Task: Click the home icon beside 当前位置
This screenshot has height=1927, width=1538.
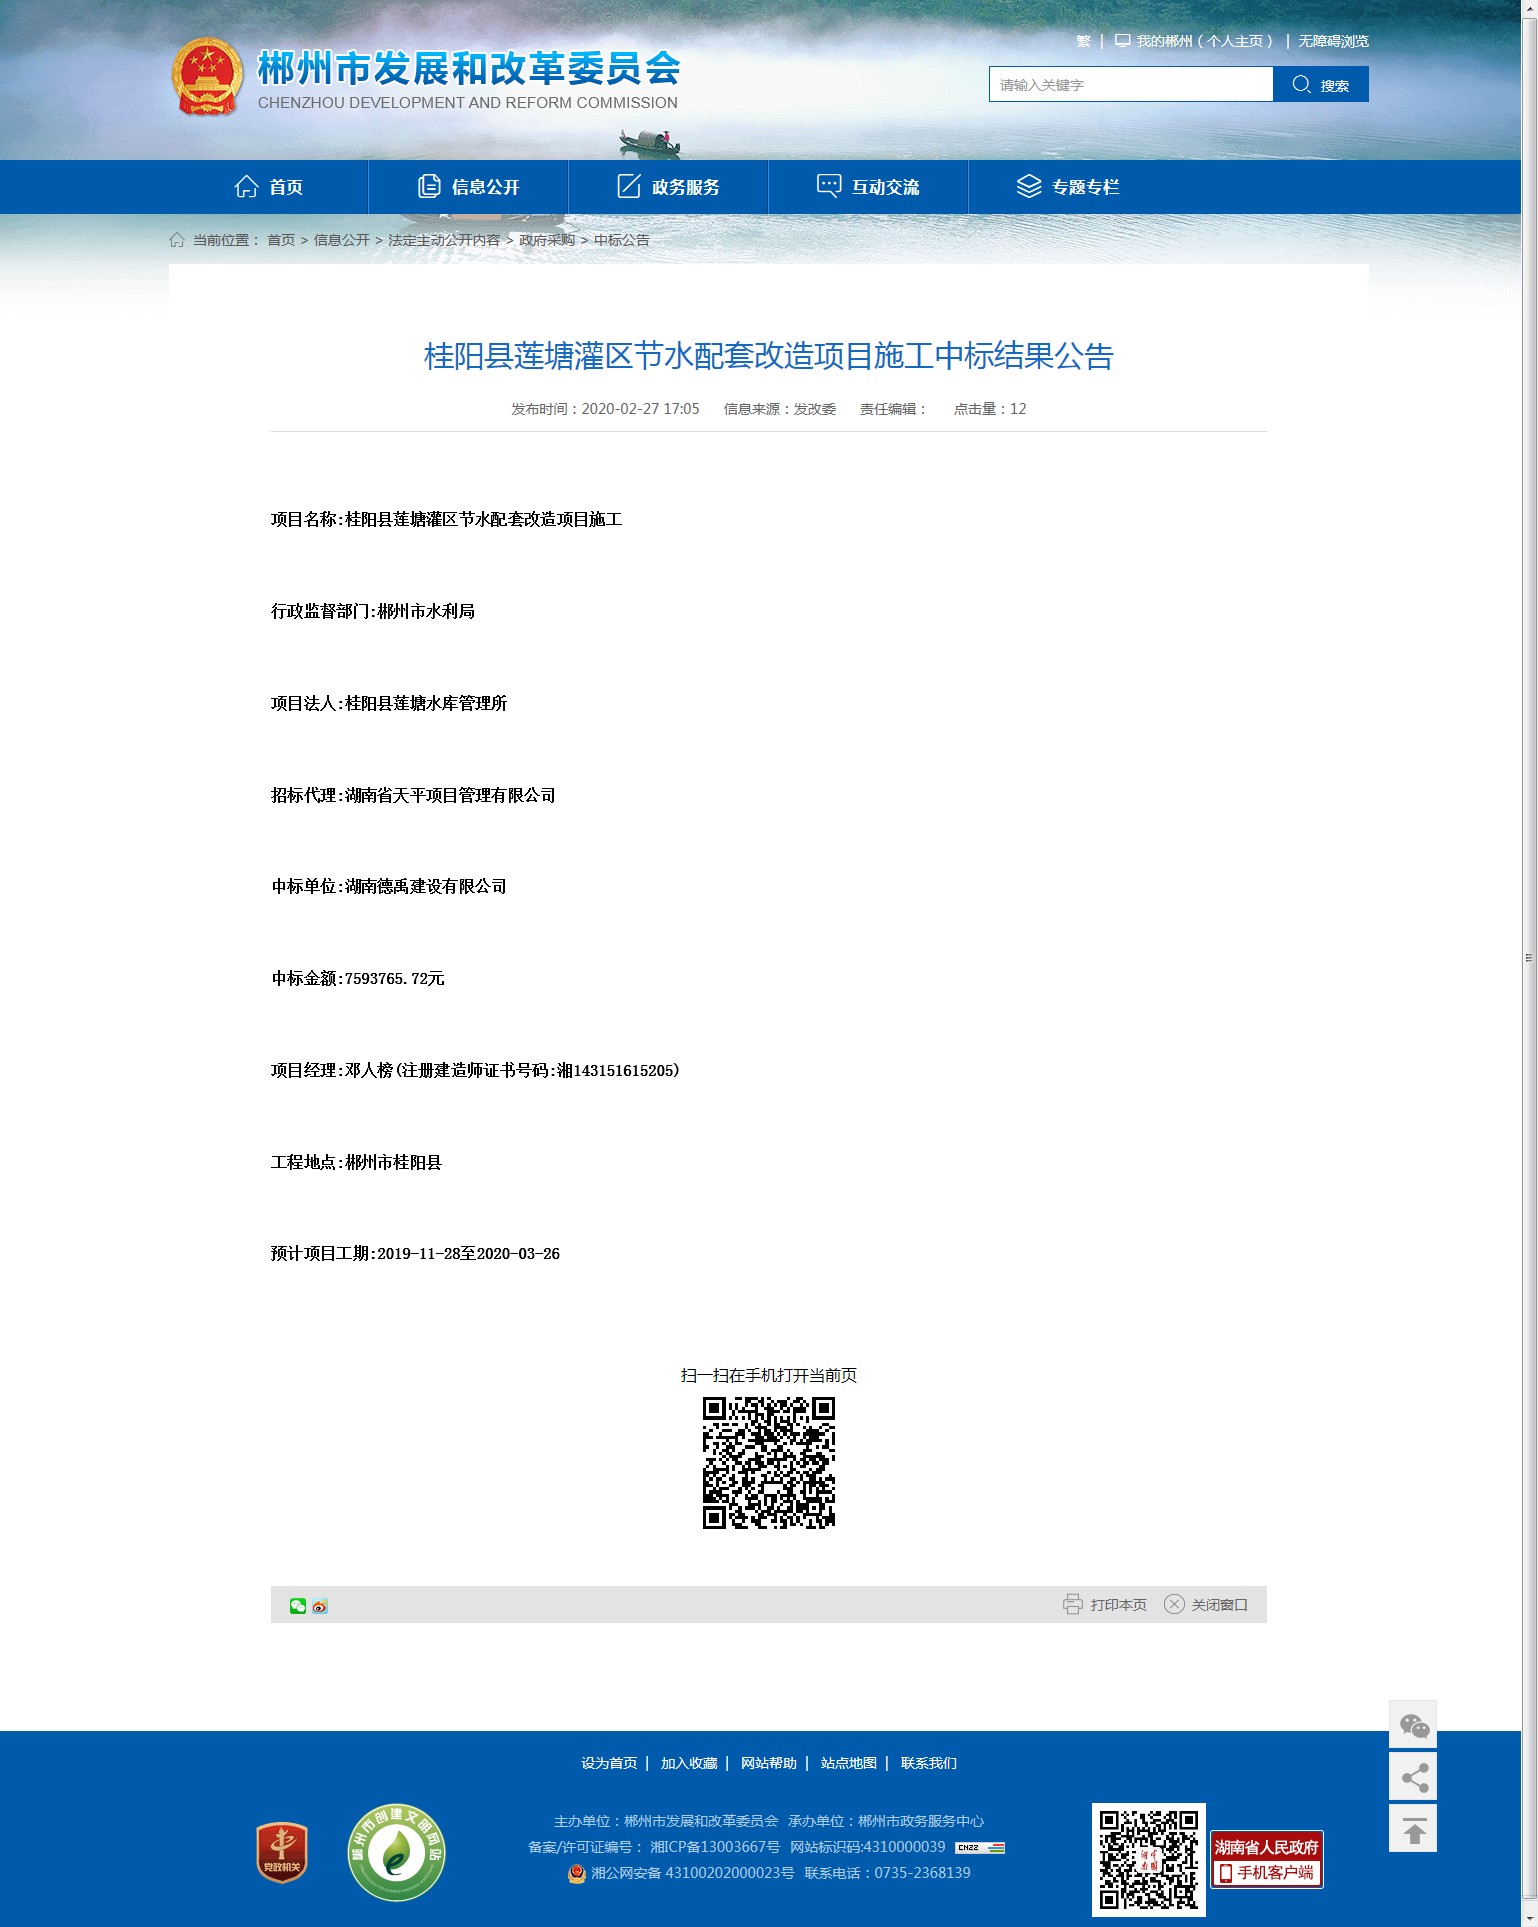Action: click(x=177, y=240)
